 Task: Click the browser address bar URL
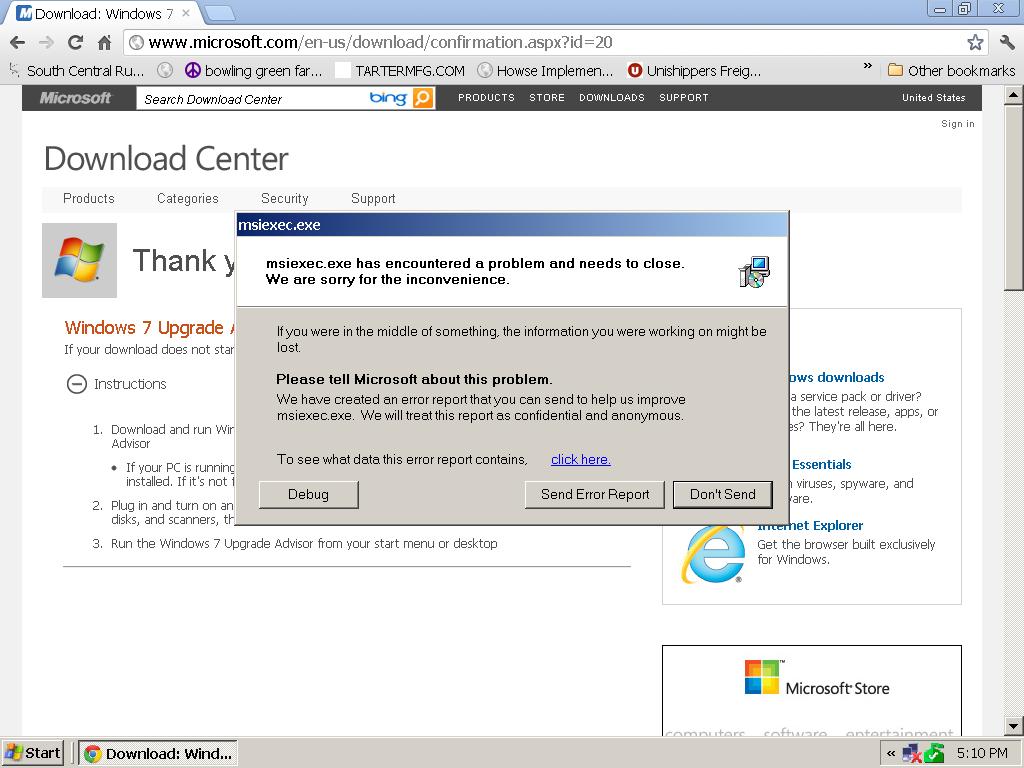[381, 42]
